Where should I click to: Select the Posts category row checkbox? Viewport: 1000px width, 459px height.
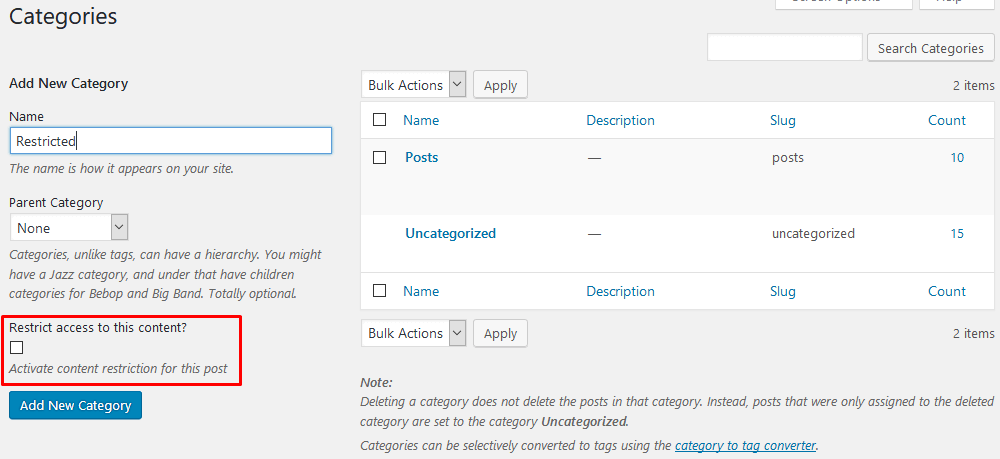tap(379, 157)
